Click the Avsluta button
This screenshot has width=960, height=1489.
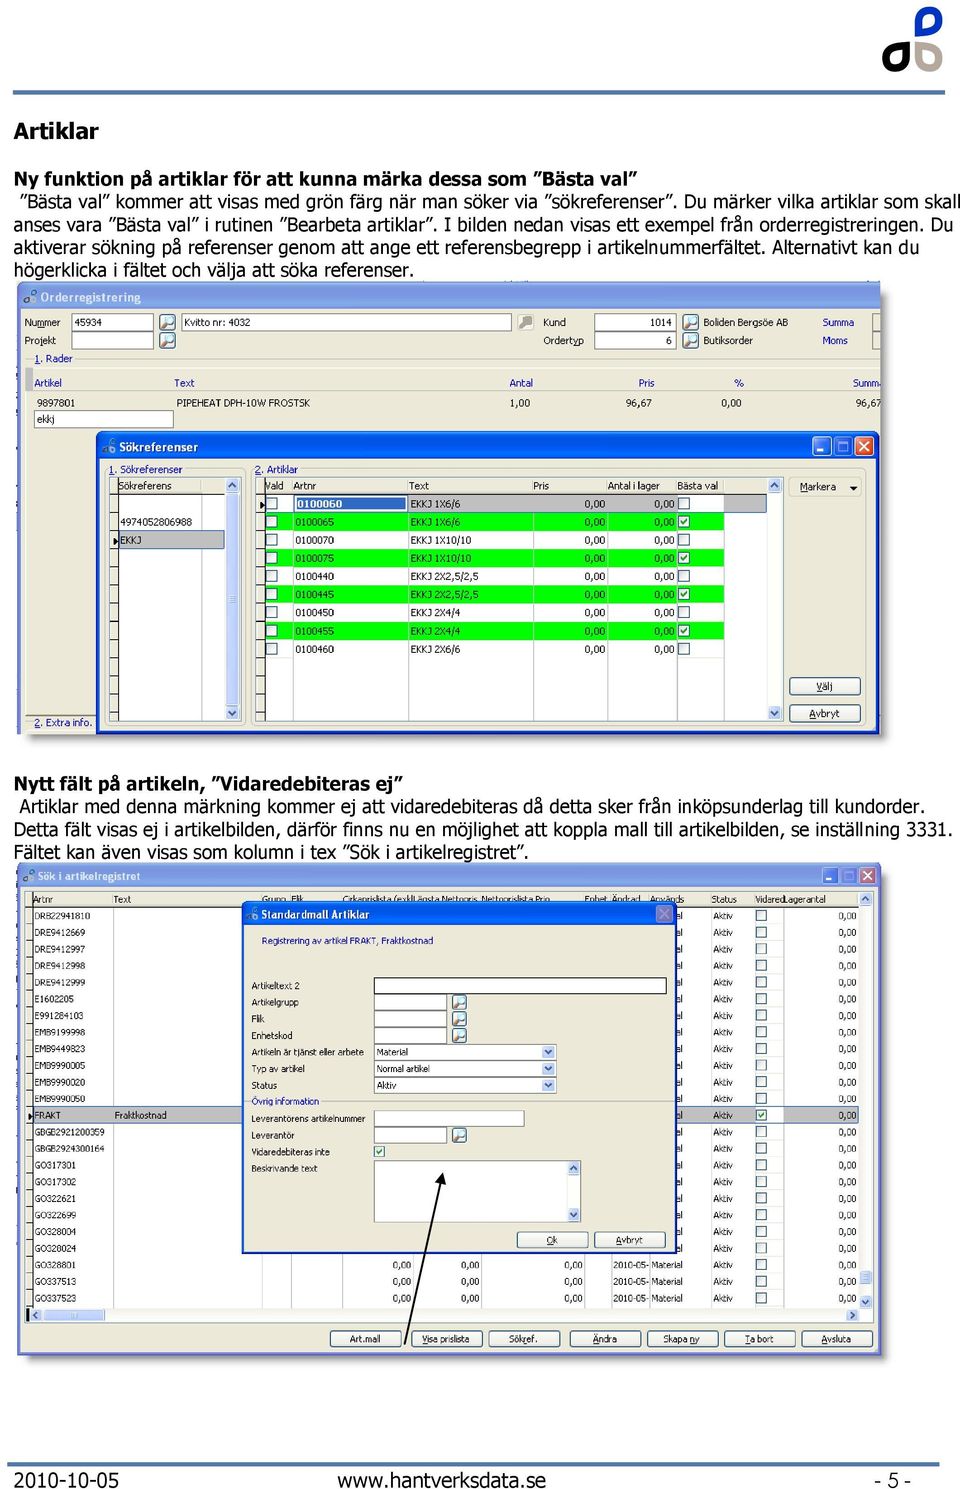click(x=837, y=1339)
